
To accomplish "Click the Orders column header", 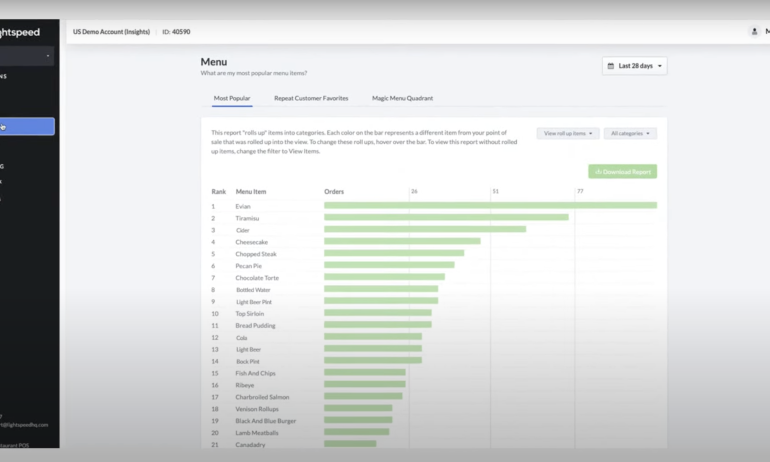I will 334,191.
